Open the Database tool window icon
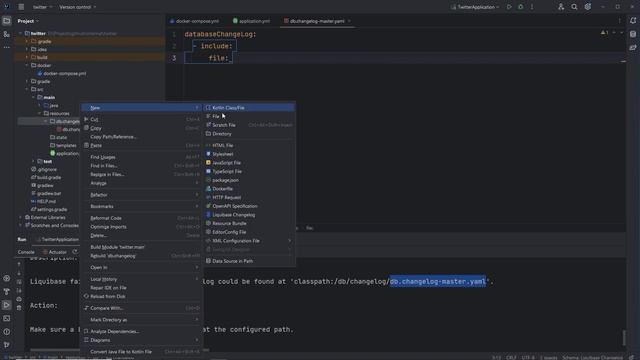Image resolution: width=640 pixels, height=360 pixels. click(633, 34)
